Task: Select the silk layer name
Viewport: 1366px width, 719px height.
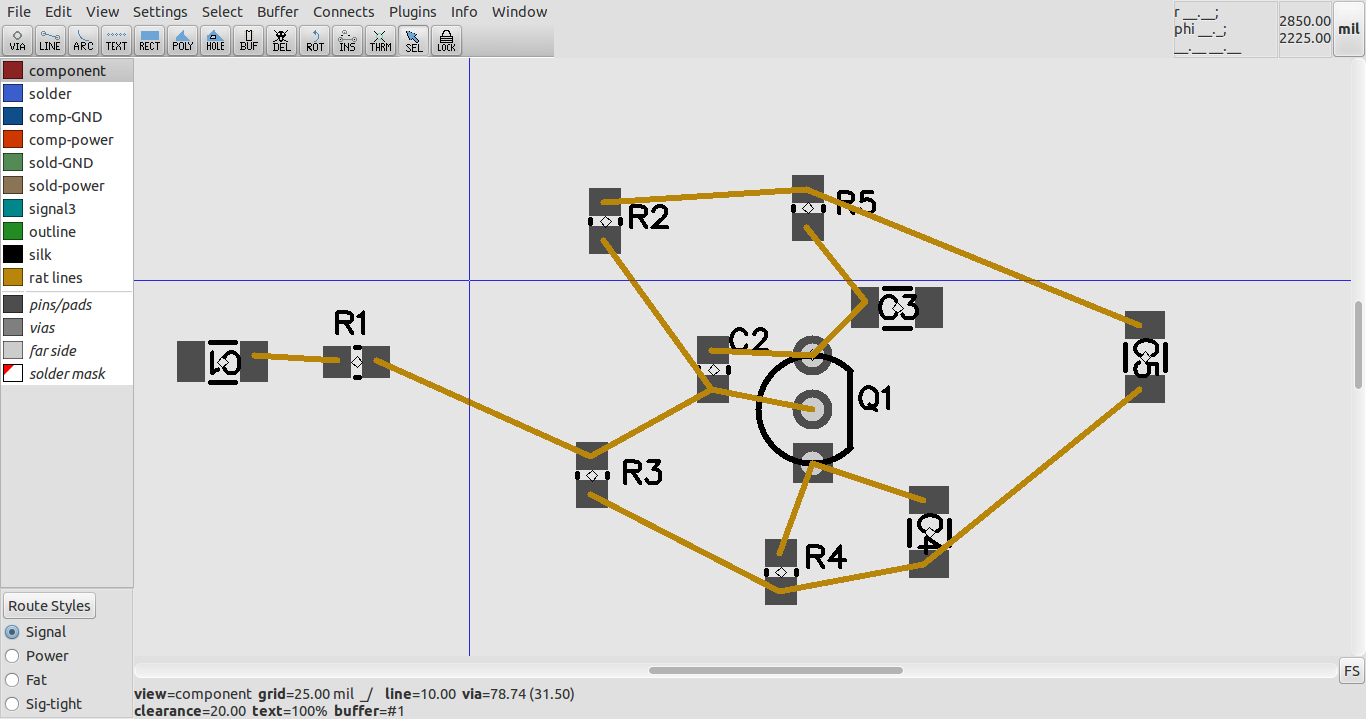Action: pos(40,255)
